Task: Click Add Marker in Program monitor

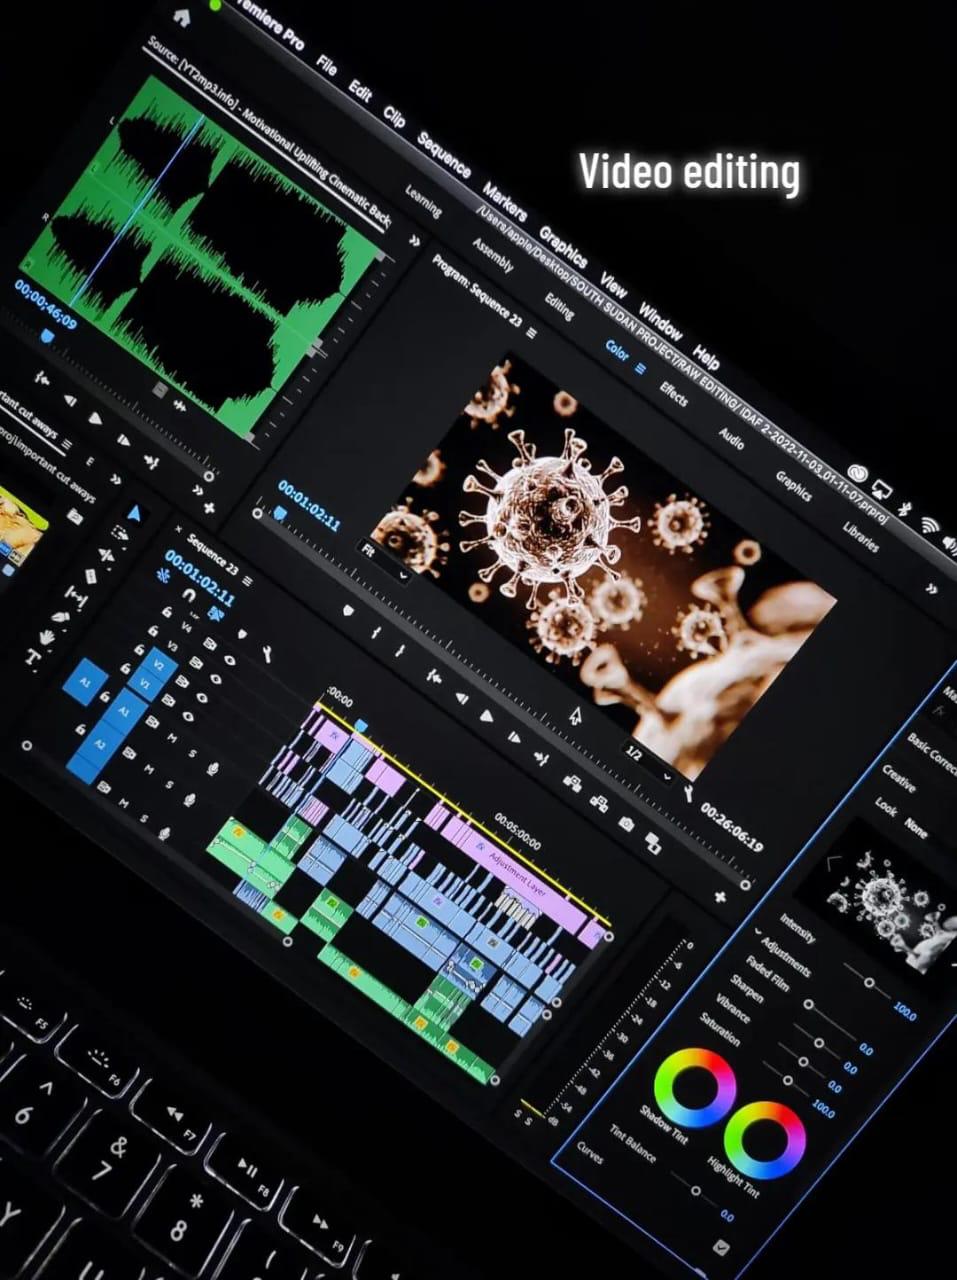Action: tap(348, 609)
